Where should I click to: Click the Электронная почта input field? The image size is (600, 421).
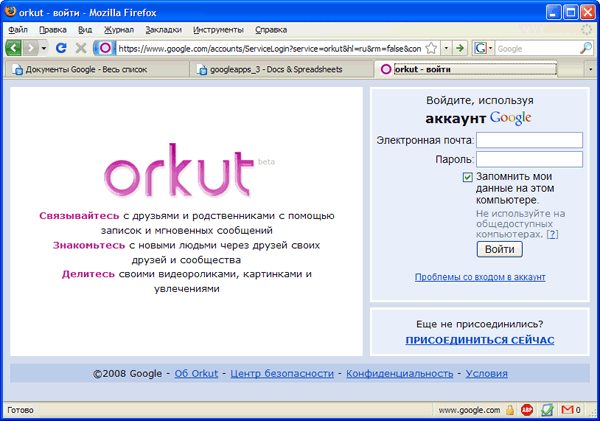tap(529, 140)
